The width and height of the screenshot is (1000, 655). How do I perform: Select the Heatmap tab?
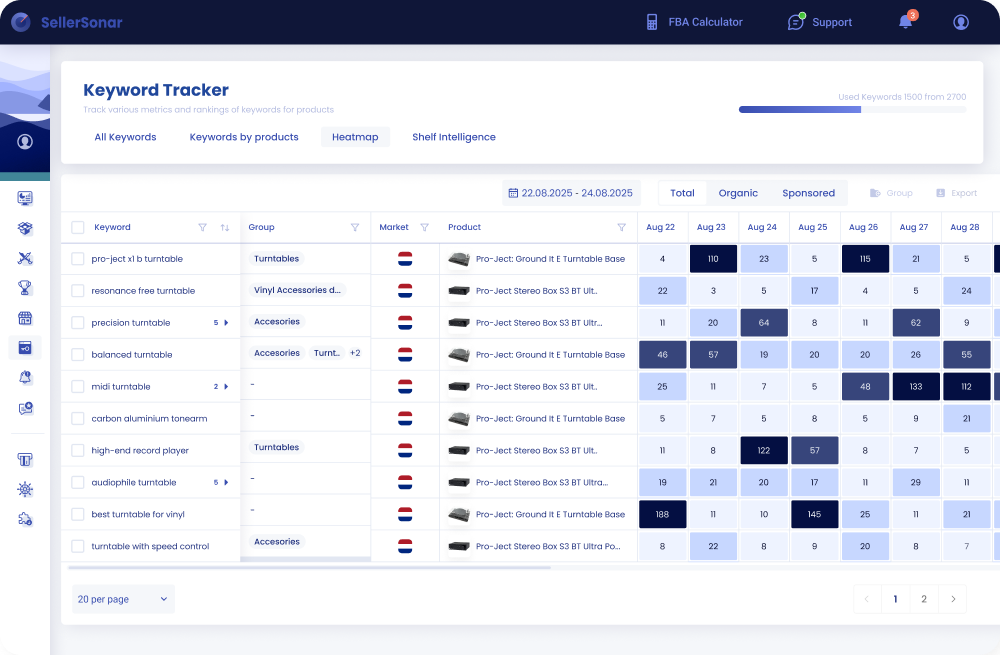click(355, 137)
